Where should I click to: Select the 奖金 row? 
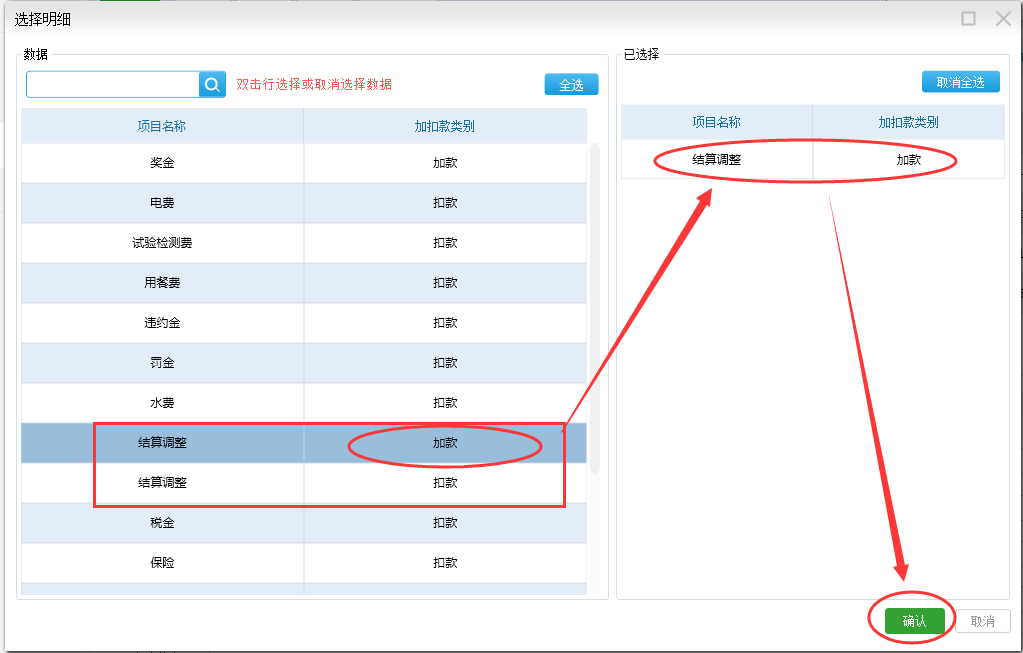click(162, 163)
